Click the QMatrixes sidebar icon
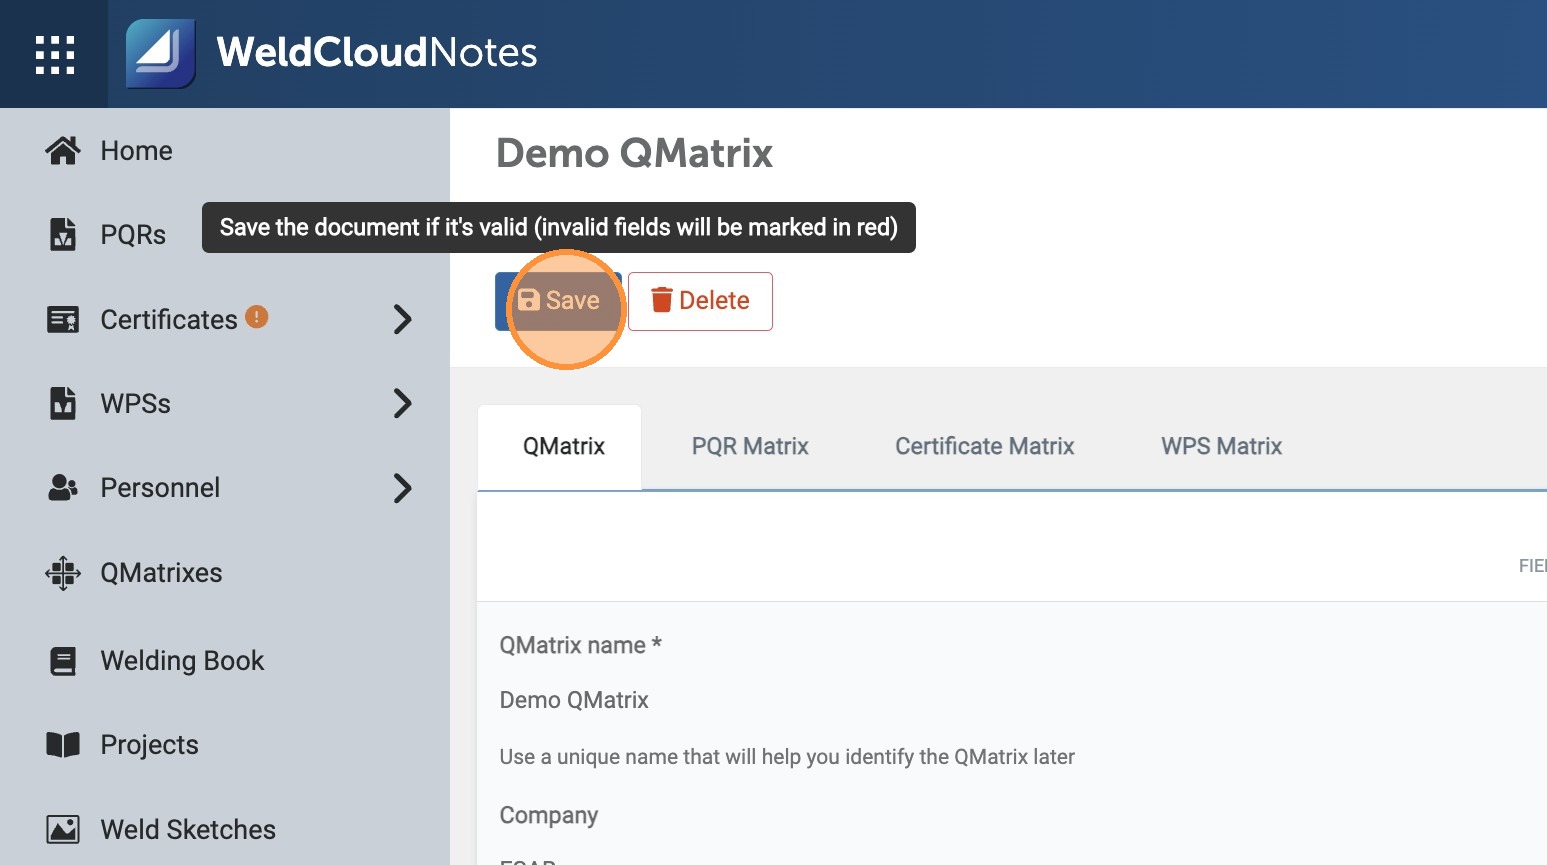1547x865 pixels. pyautogui.click(x=63, y=573)
